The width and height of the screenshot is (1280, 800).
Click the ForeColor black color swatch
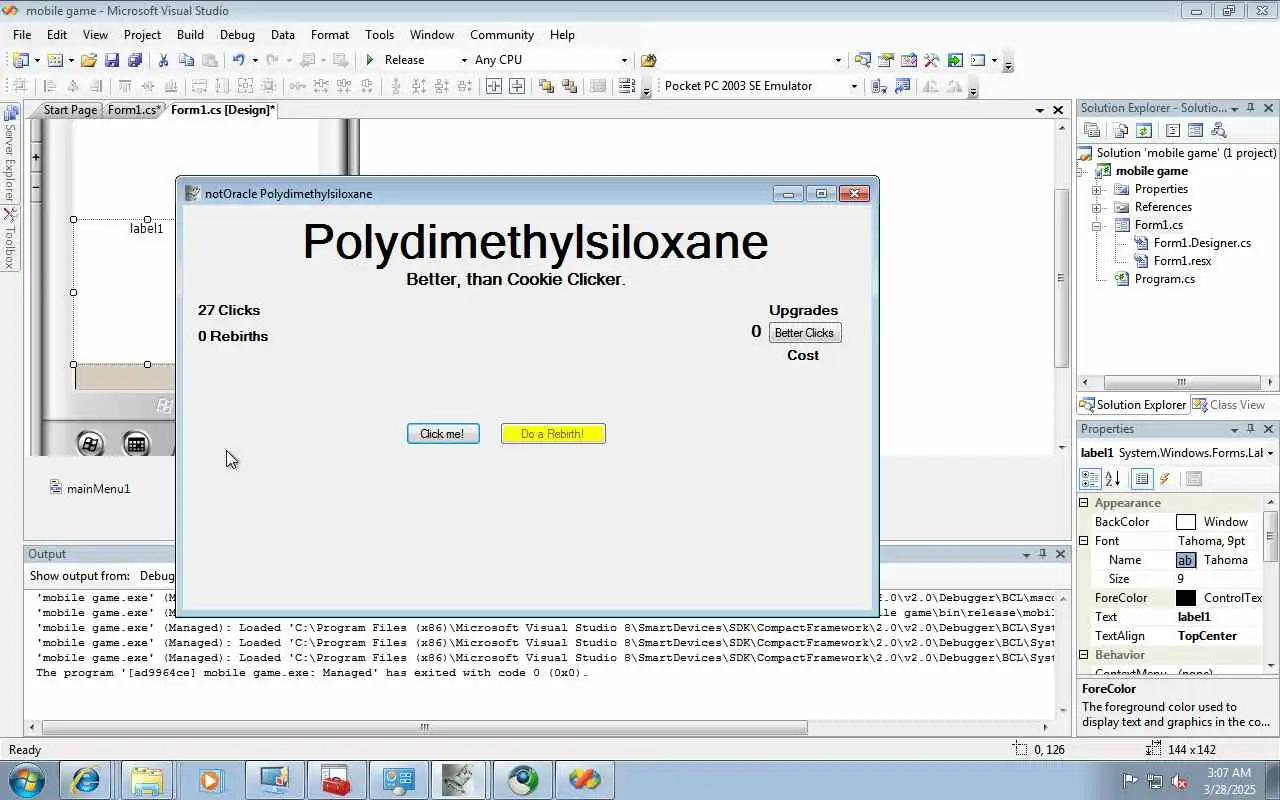[x=1186, y=598]
